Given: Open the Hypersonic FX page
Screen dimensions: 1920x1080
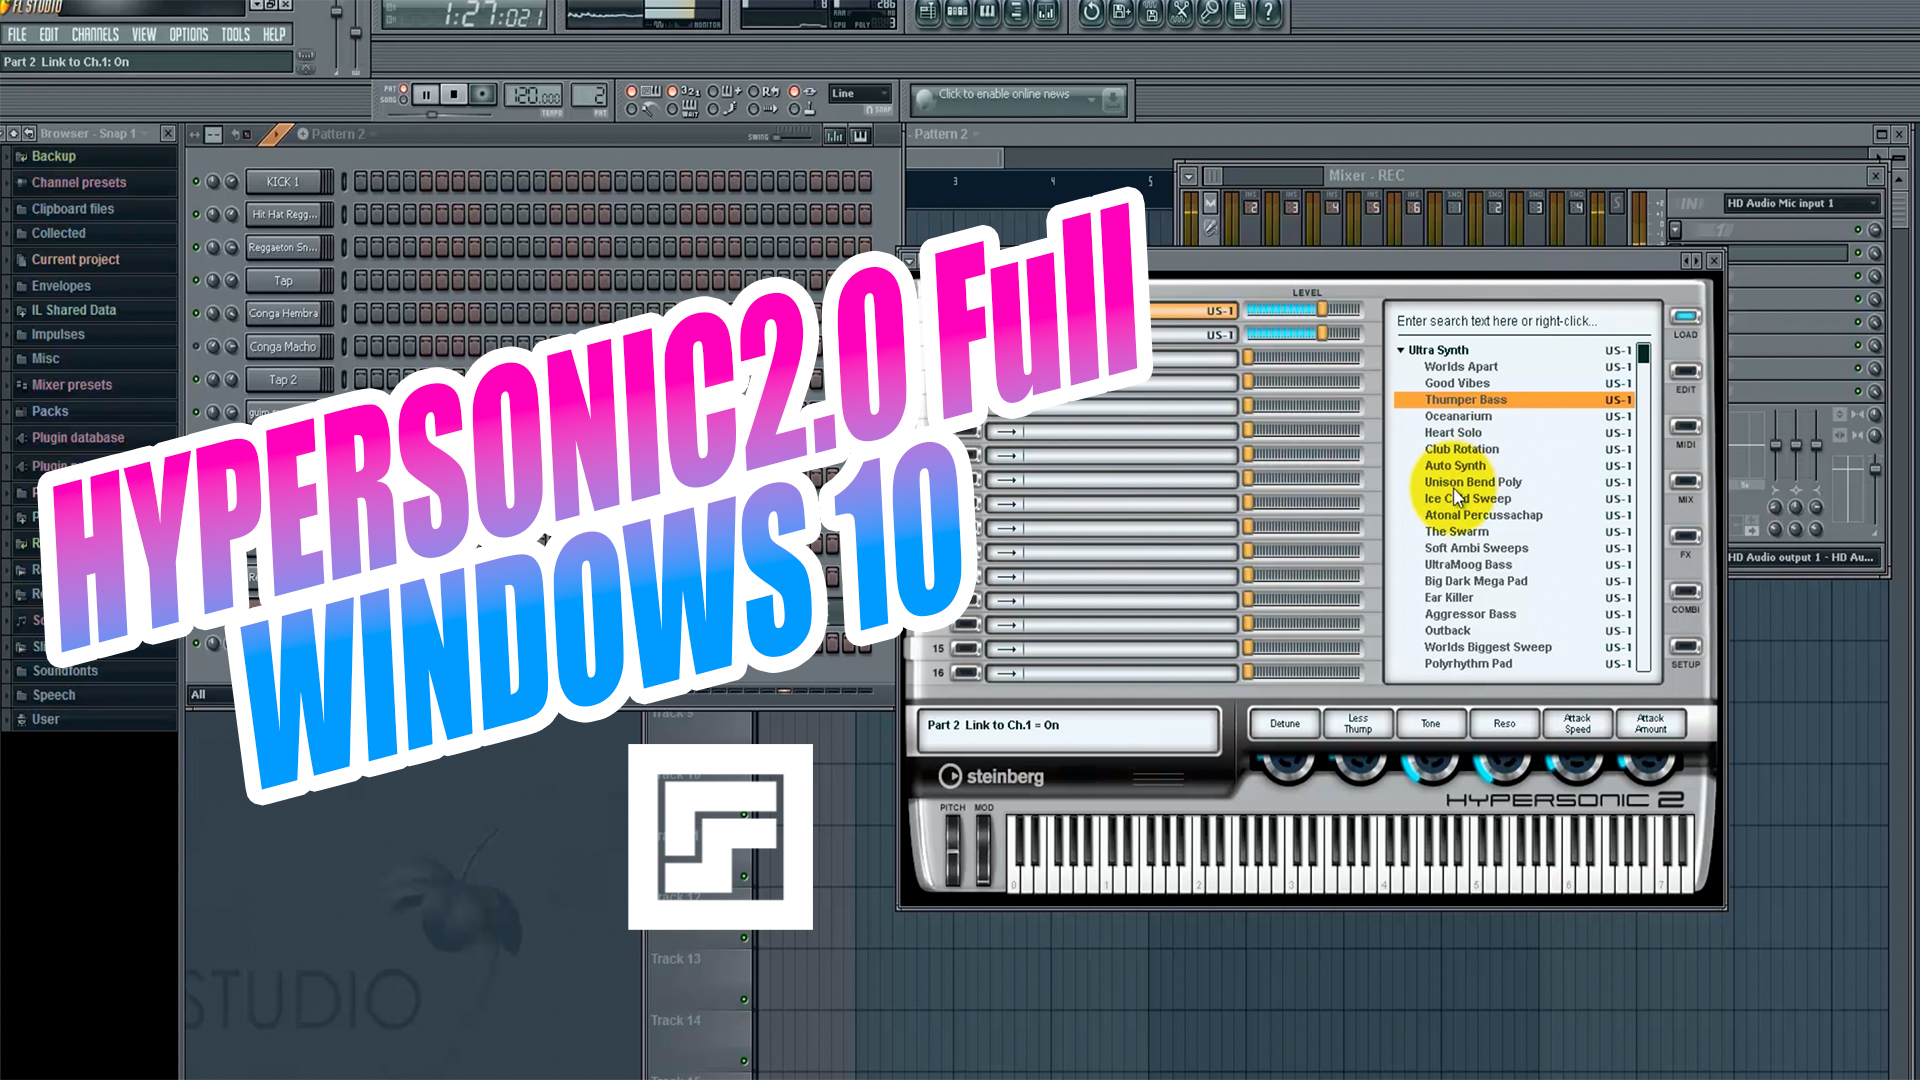Looking at the screenshot, I should 1686,538.
